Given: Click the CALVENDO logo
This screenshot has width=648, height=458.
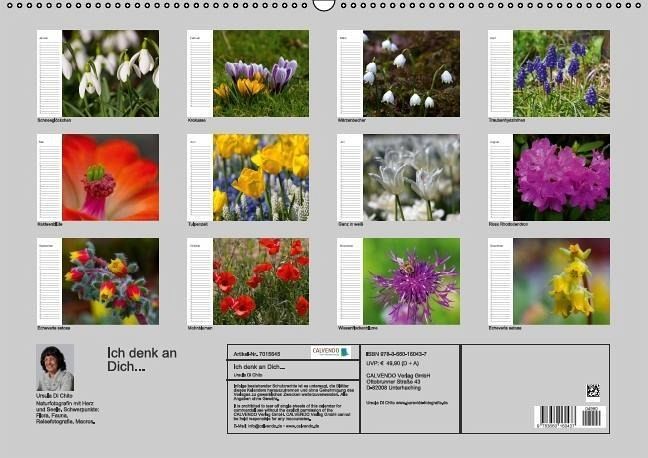Looking at the screenshot, I should (x=331, y=352).
